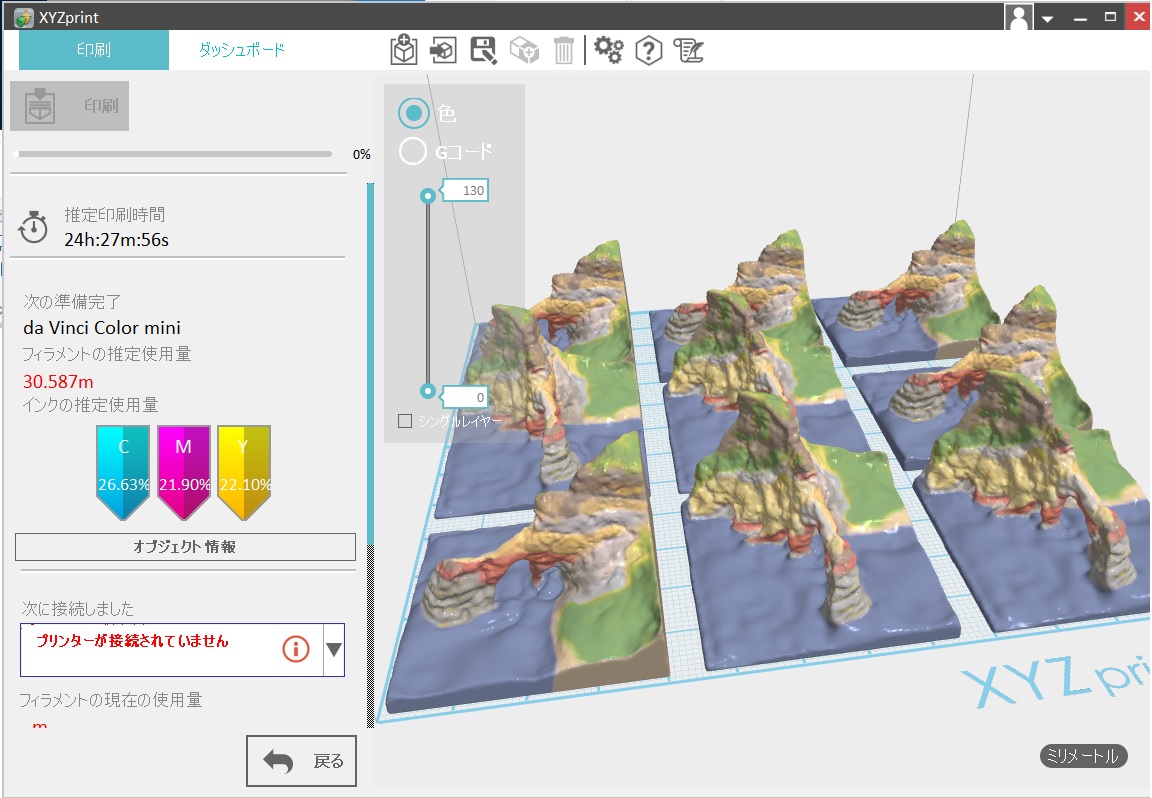
Task: Open help with the question mark icon
Action: 649,50
